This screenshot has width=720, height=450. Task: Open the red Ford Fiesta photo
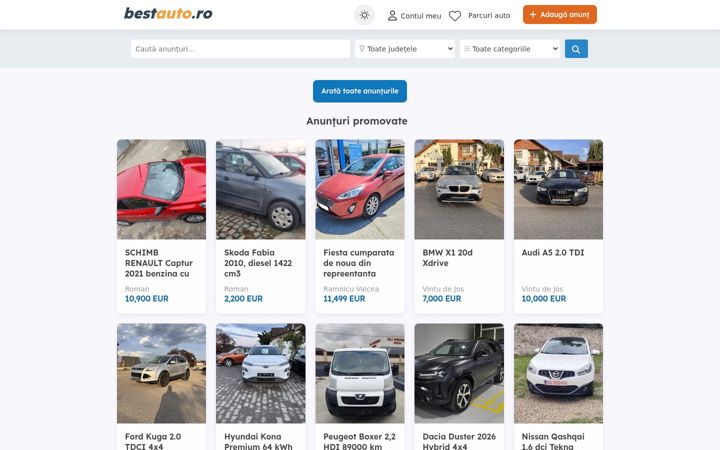(x=360, y=189)
